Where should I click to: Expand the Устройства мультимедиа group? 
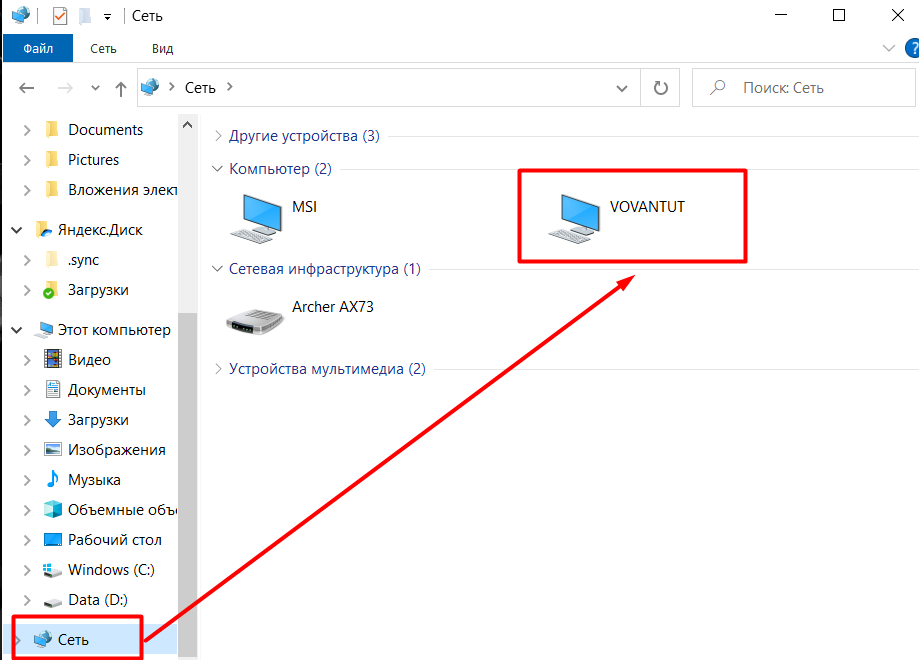tap(217, 368)
